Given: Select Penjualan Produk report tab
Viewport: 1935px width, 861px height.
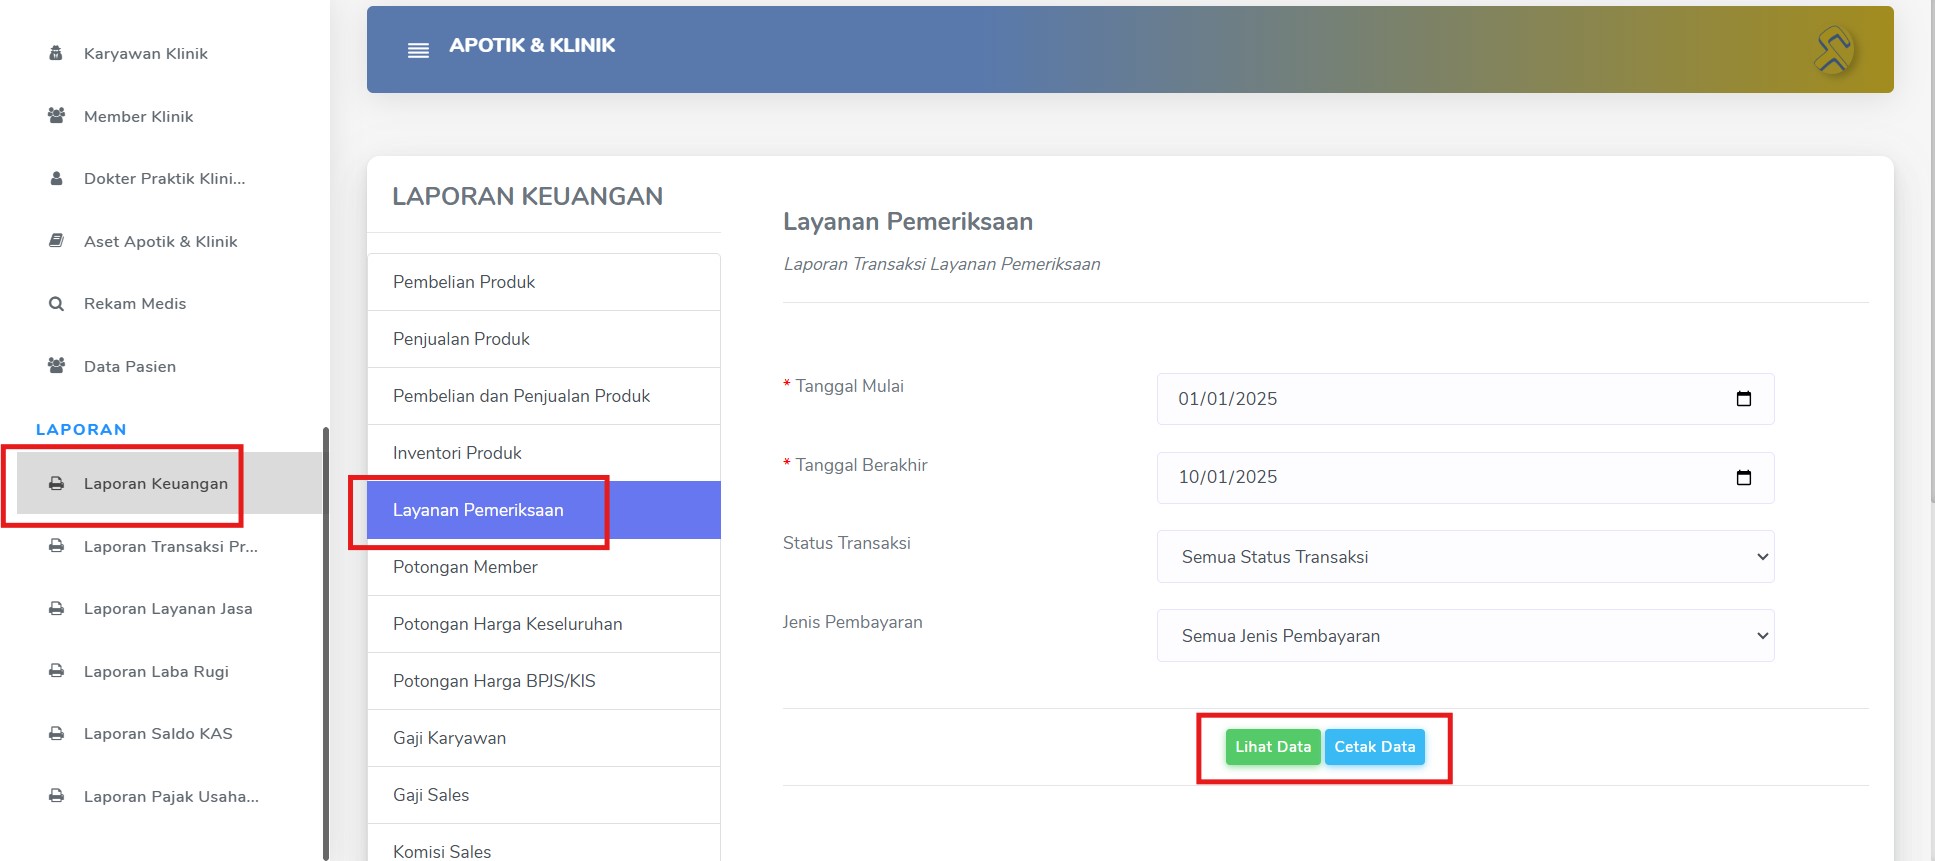Looking at the screenshot, I should click(x=544, y=339).
